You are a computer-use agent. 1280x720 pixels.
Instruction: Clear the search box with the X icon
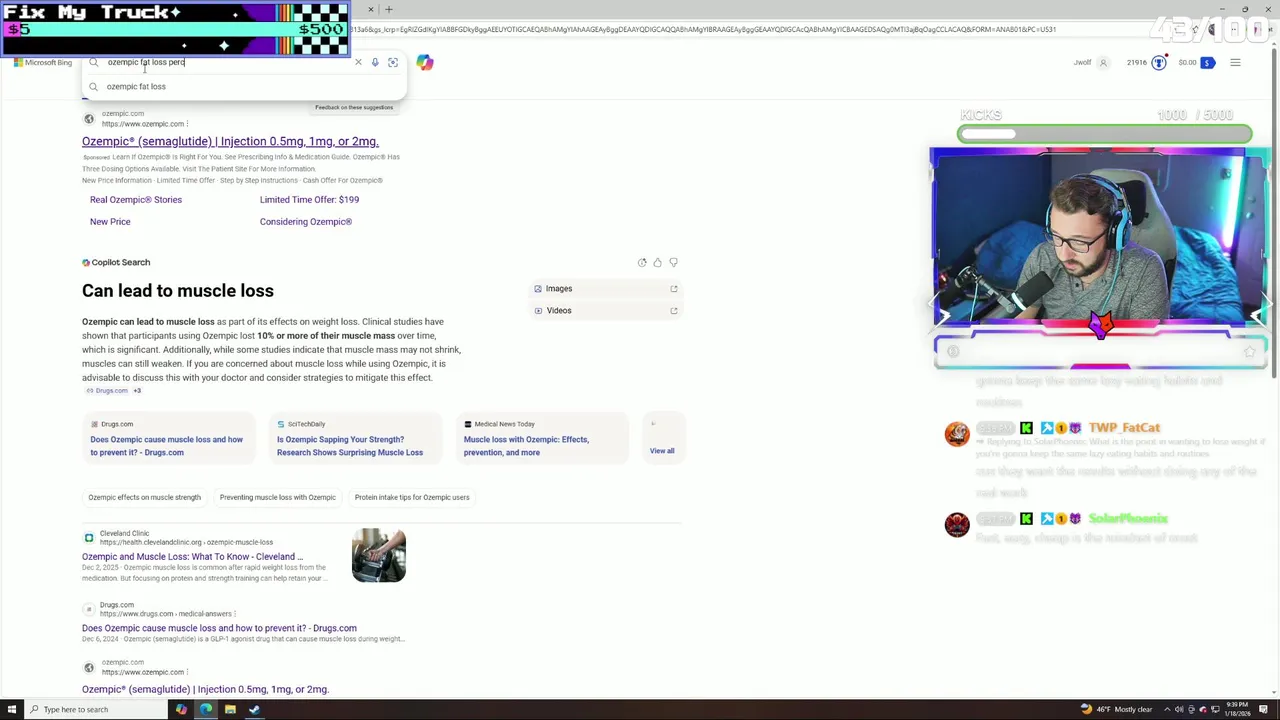(x=358, y=62)
